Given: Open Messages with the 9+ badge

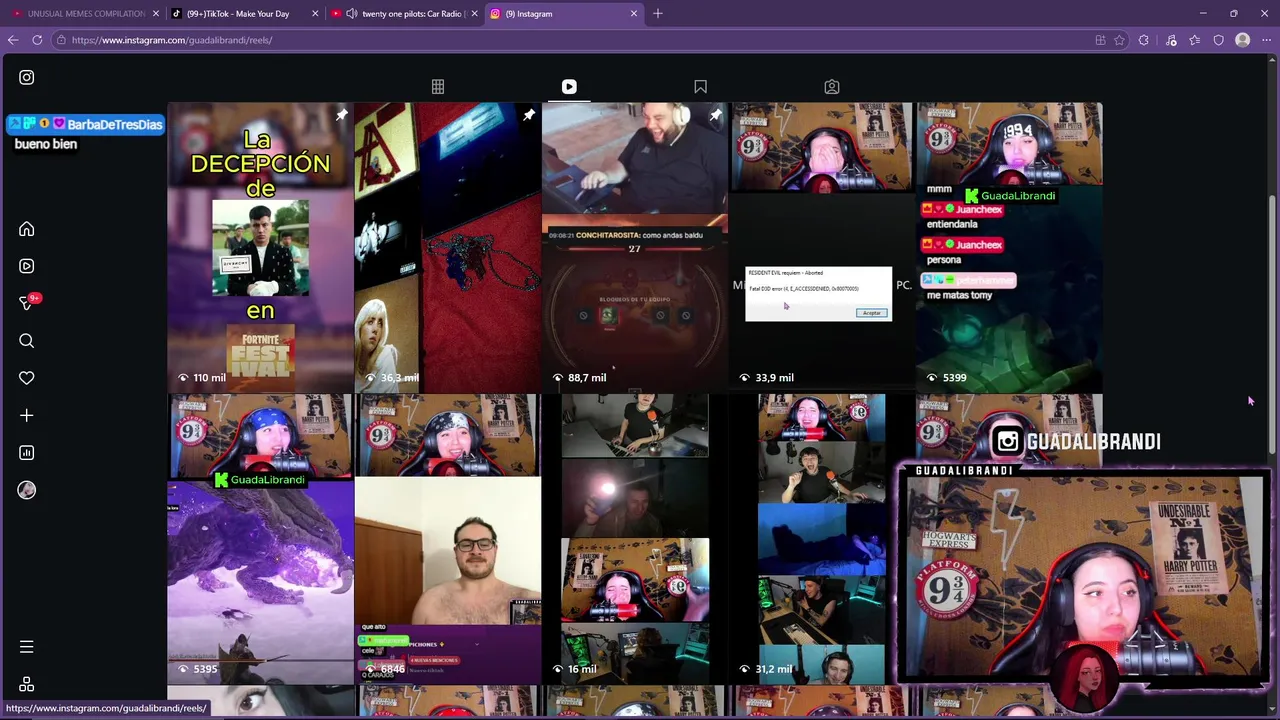Looking at the screenshot, I should 27,303.
